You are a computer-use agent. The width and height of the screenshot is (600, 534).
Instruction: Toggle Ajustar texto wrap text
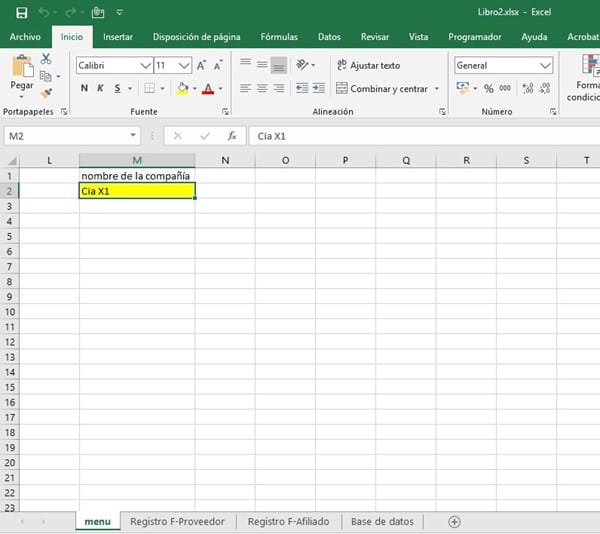click(368, 65)
